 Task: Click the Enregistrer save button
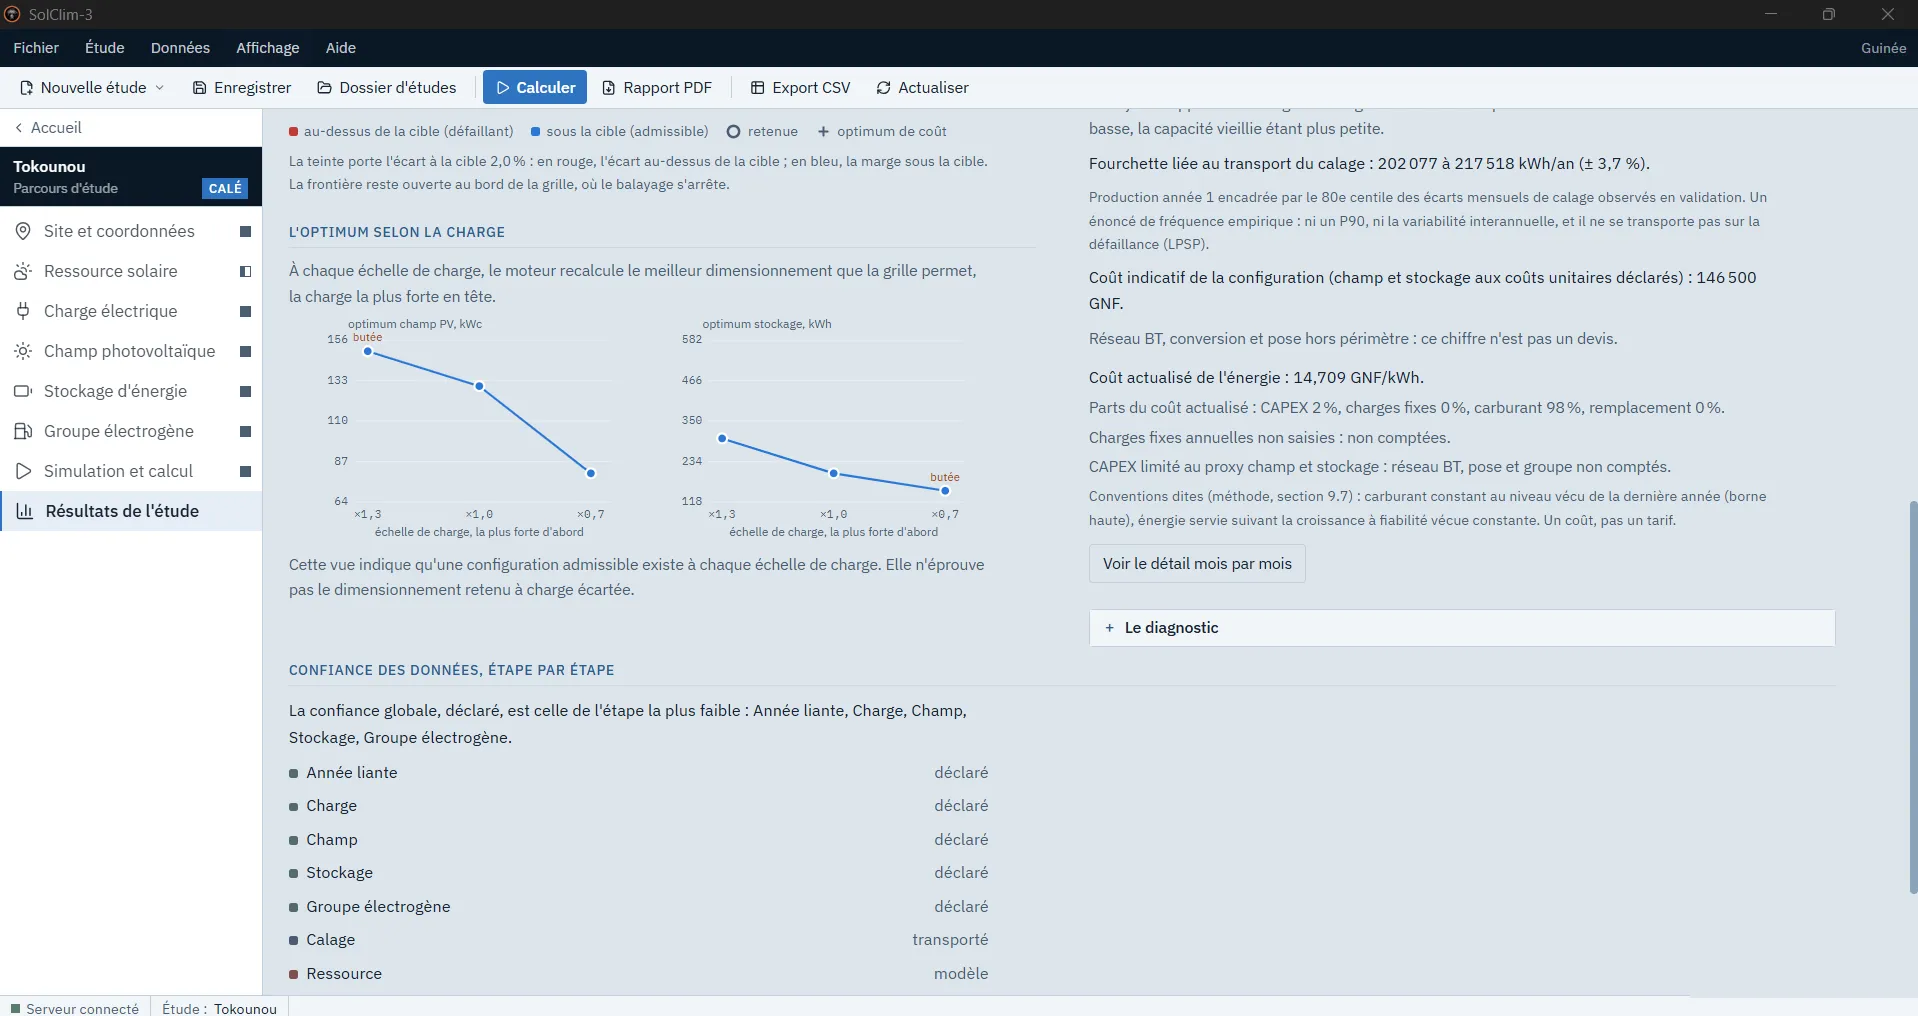tap(242, 88)
